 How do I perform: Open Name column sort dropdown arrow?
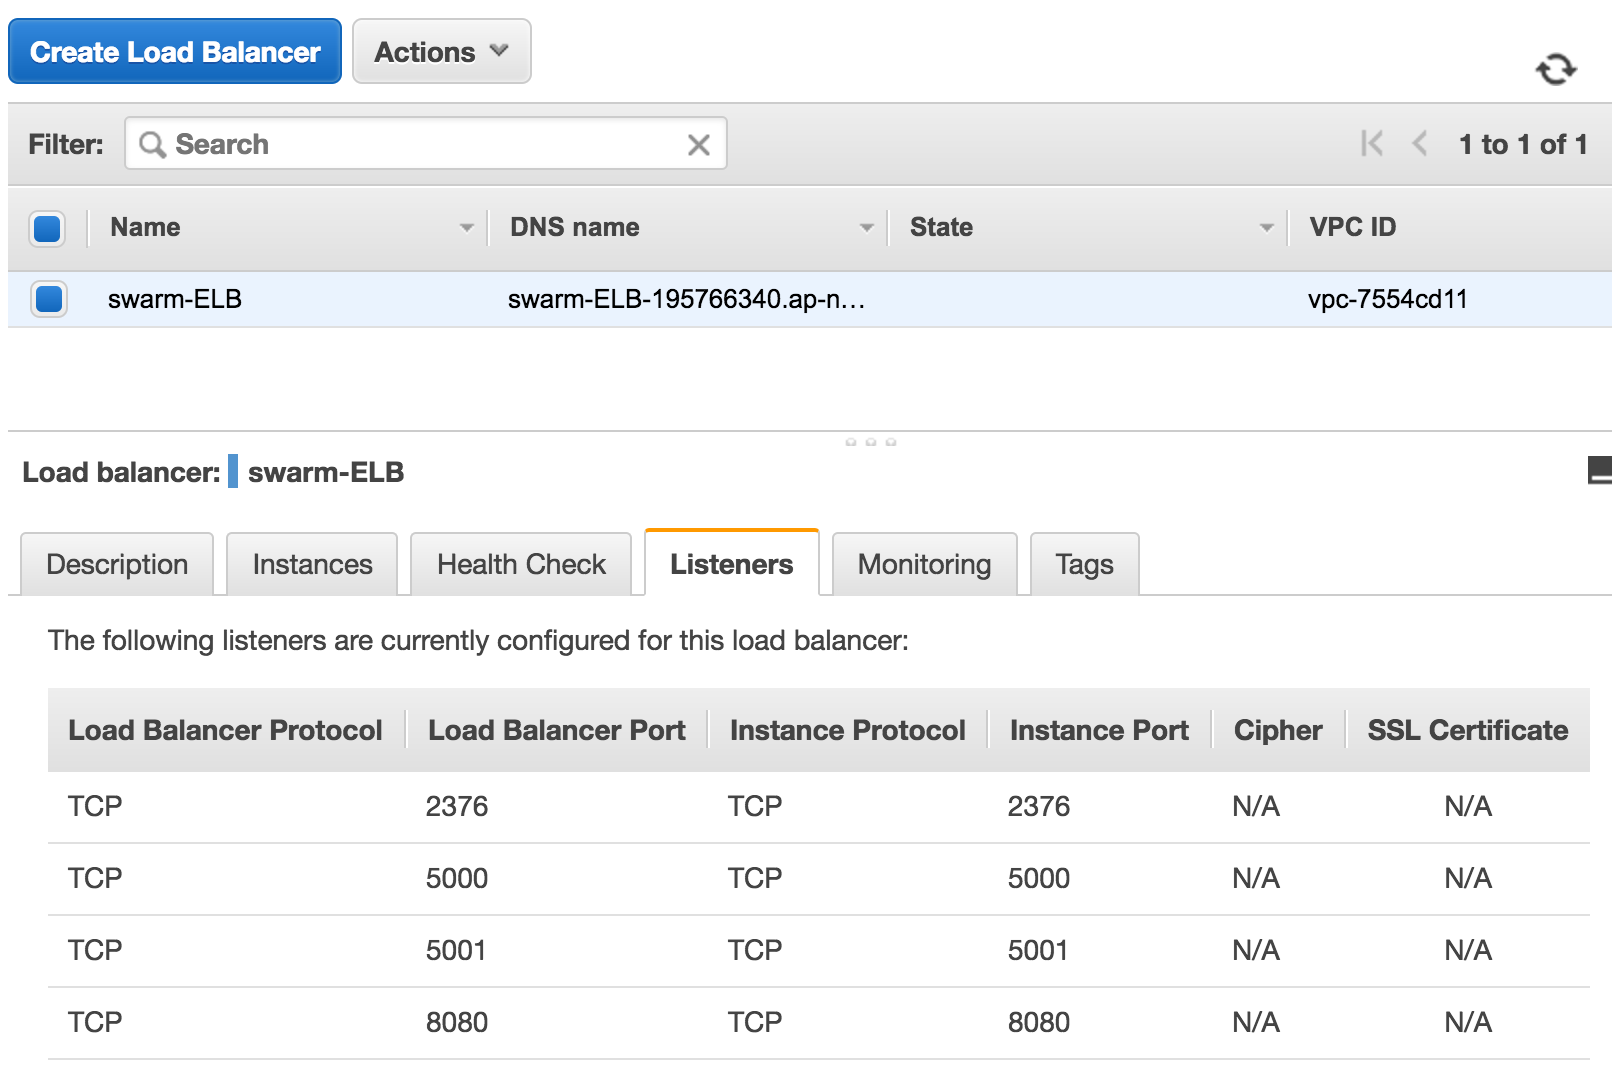[466, 228]
